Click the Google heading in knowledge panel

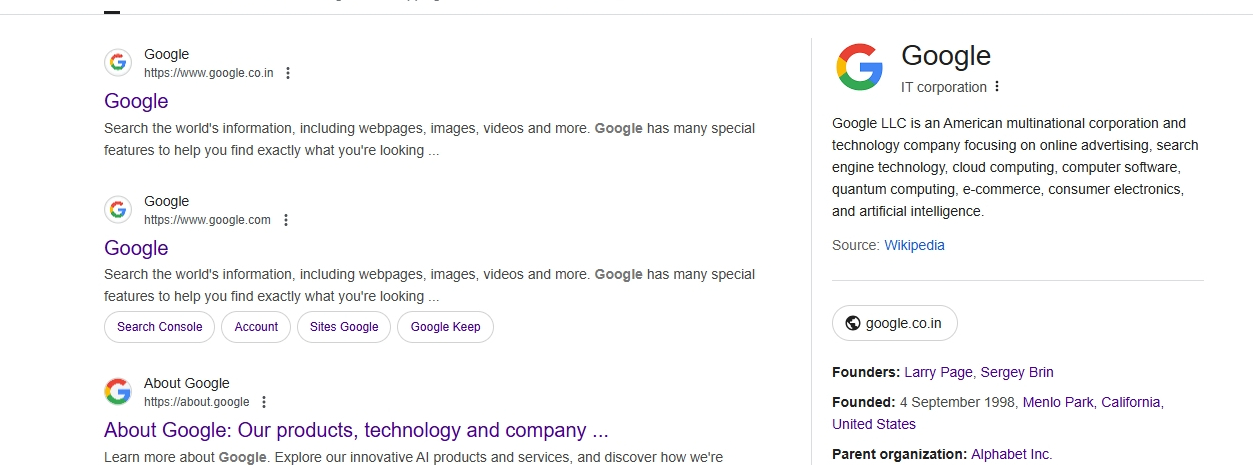tap(946, 56)
